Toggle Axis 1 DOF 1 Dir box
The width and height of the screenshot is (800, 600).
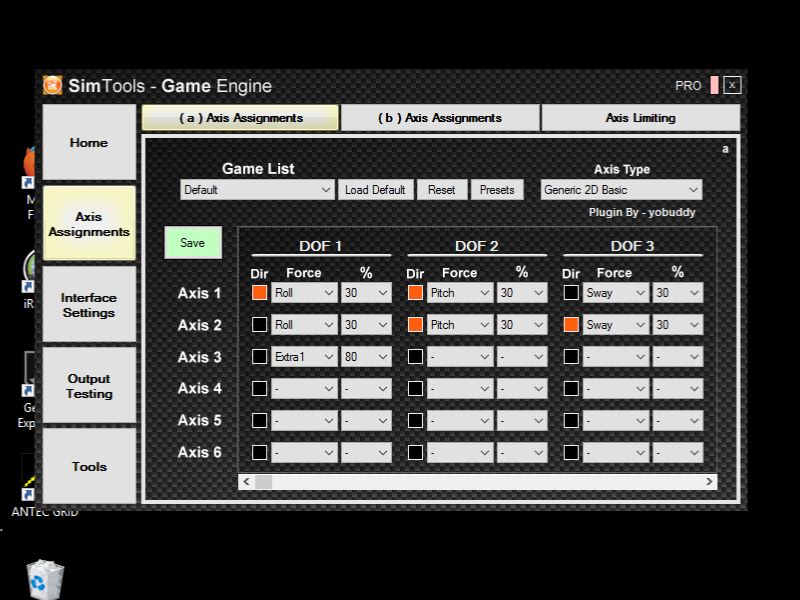[x=259, y=293]
